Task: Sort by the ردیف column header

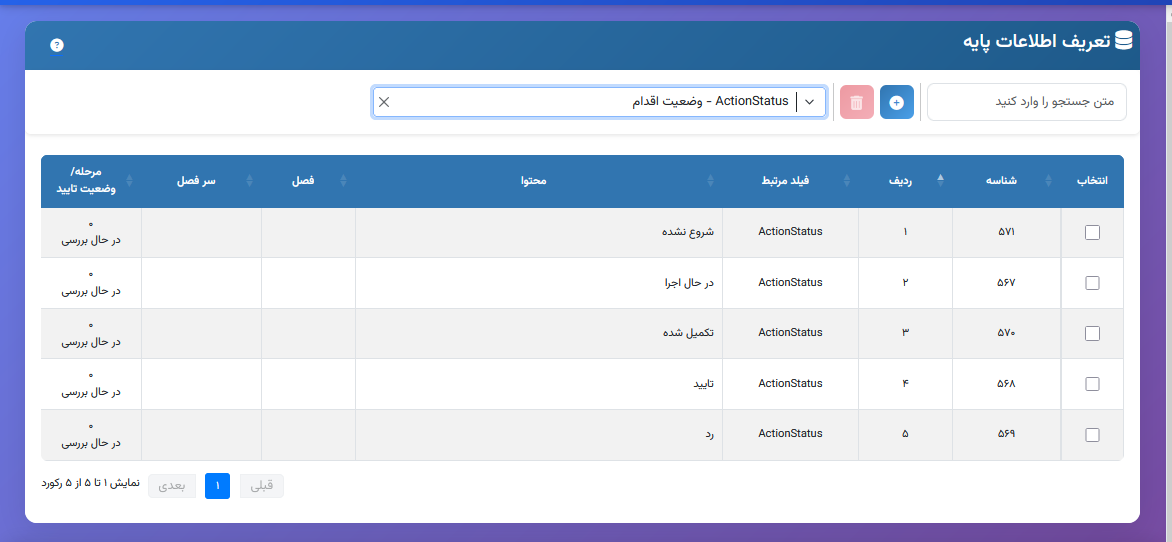Action: pyautogui.click(x=905, y=181)
